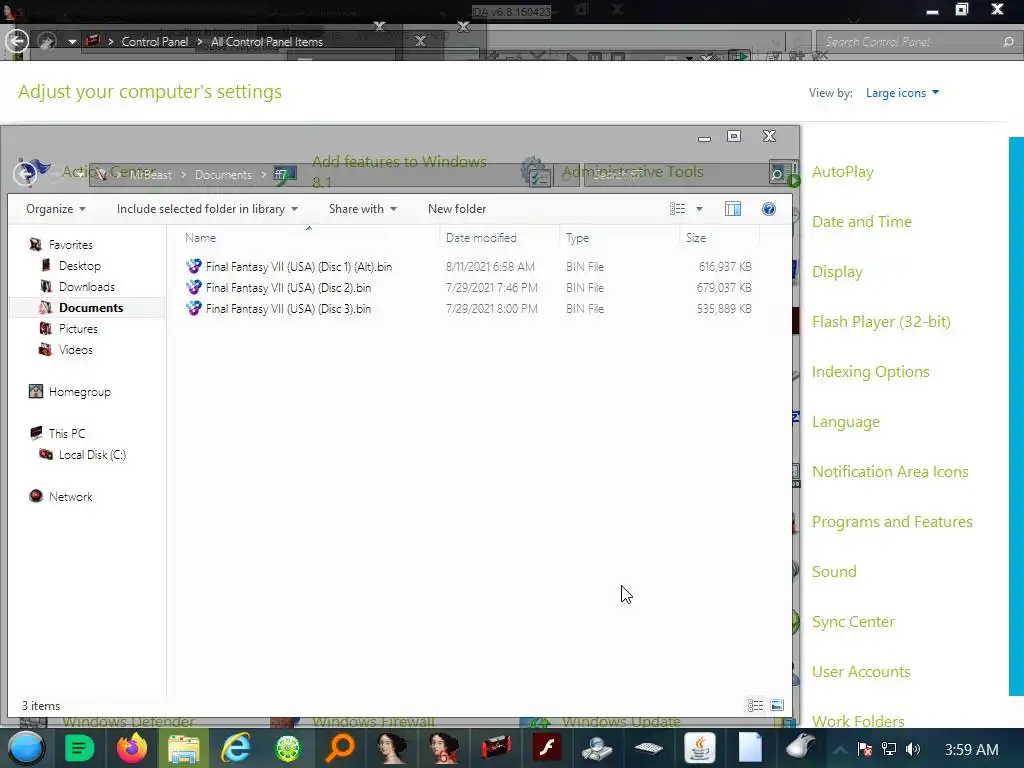
Task: Switch to large thumbnails view in status bar
Action: coord(777,705)
